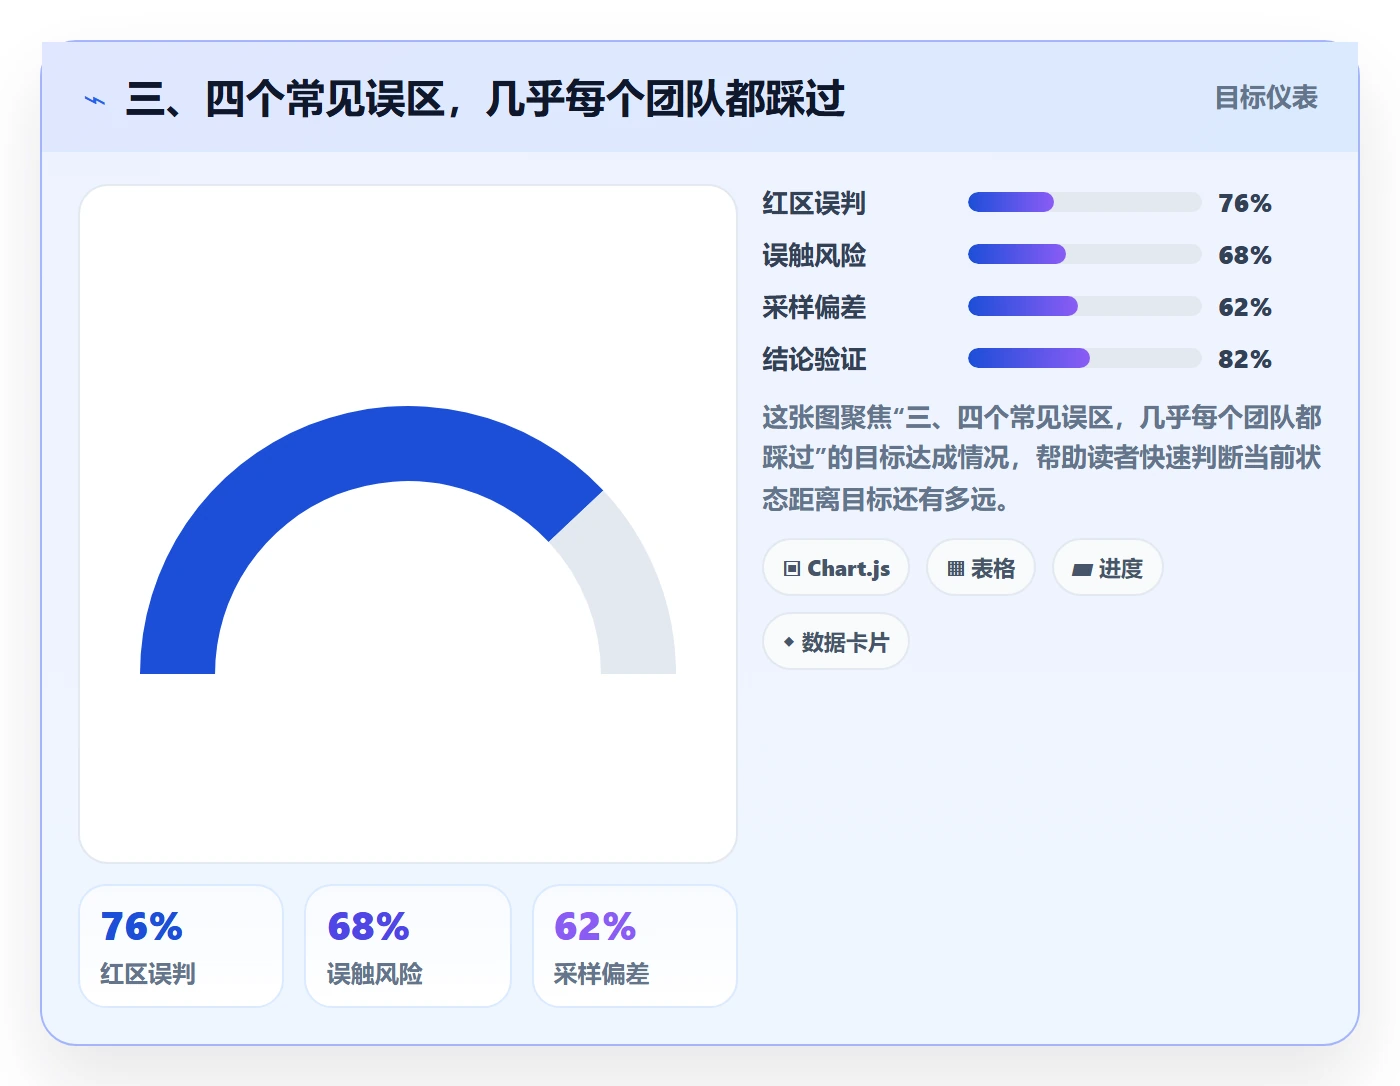Click the 76% value next to the progress bar
The width and height of the screenshot is (1400, 1086).
1245,203
